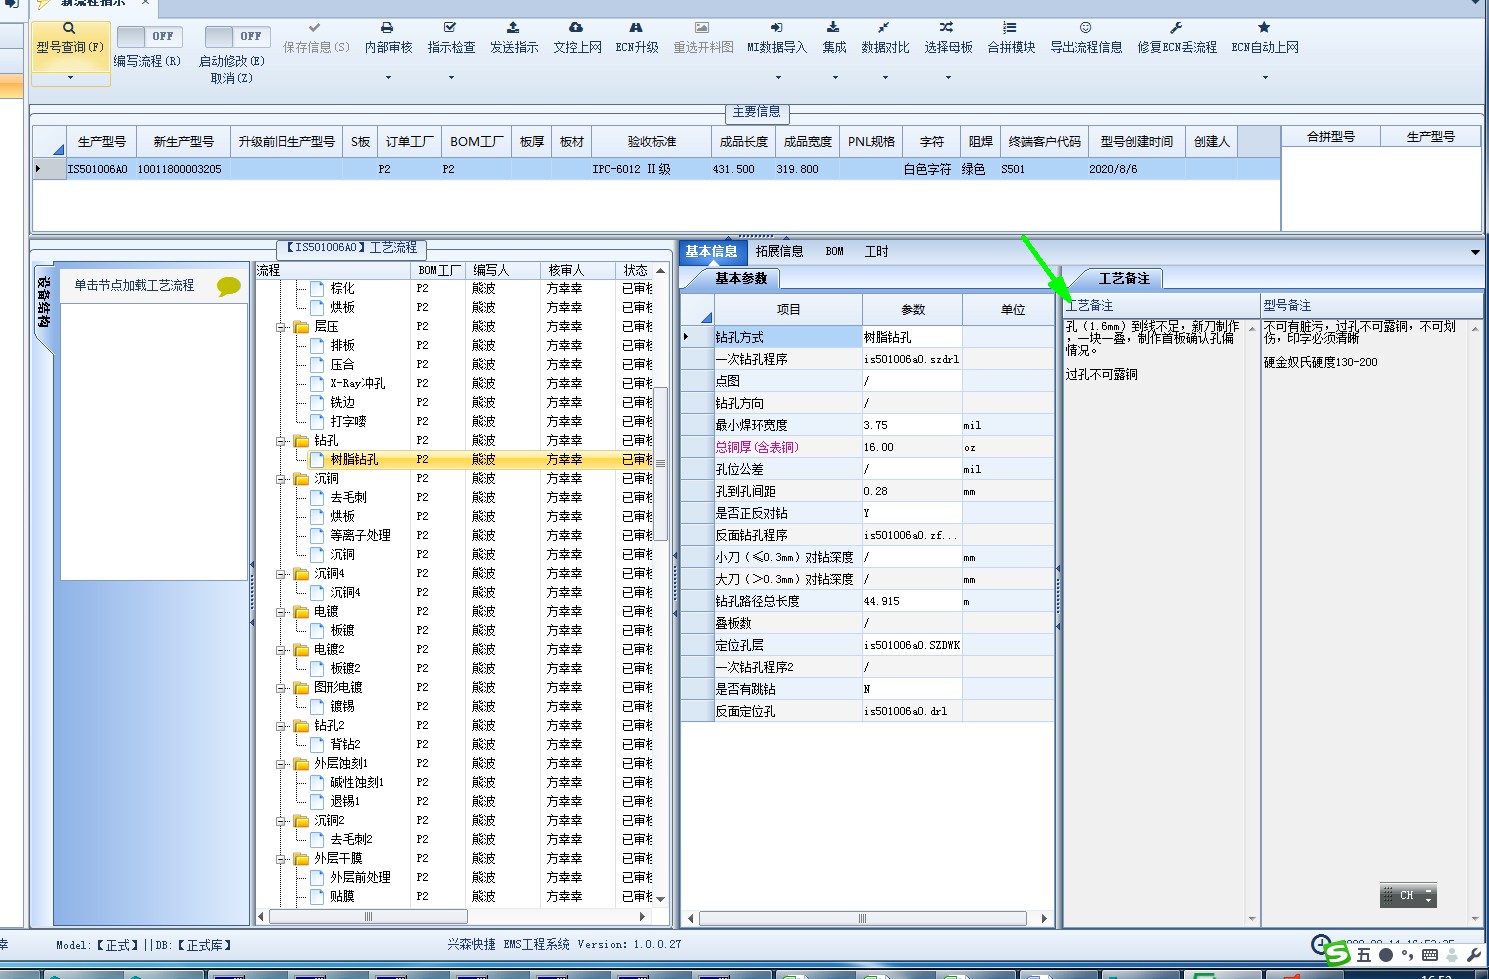Click the 总铜厚(含表铜) value 16.00
Screen dimensions: 1489x979
tap(912, 447)
